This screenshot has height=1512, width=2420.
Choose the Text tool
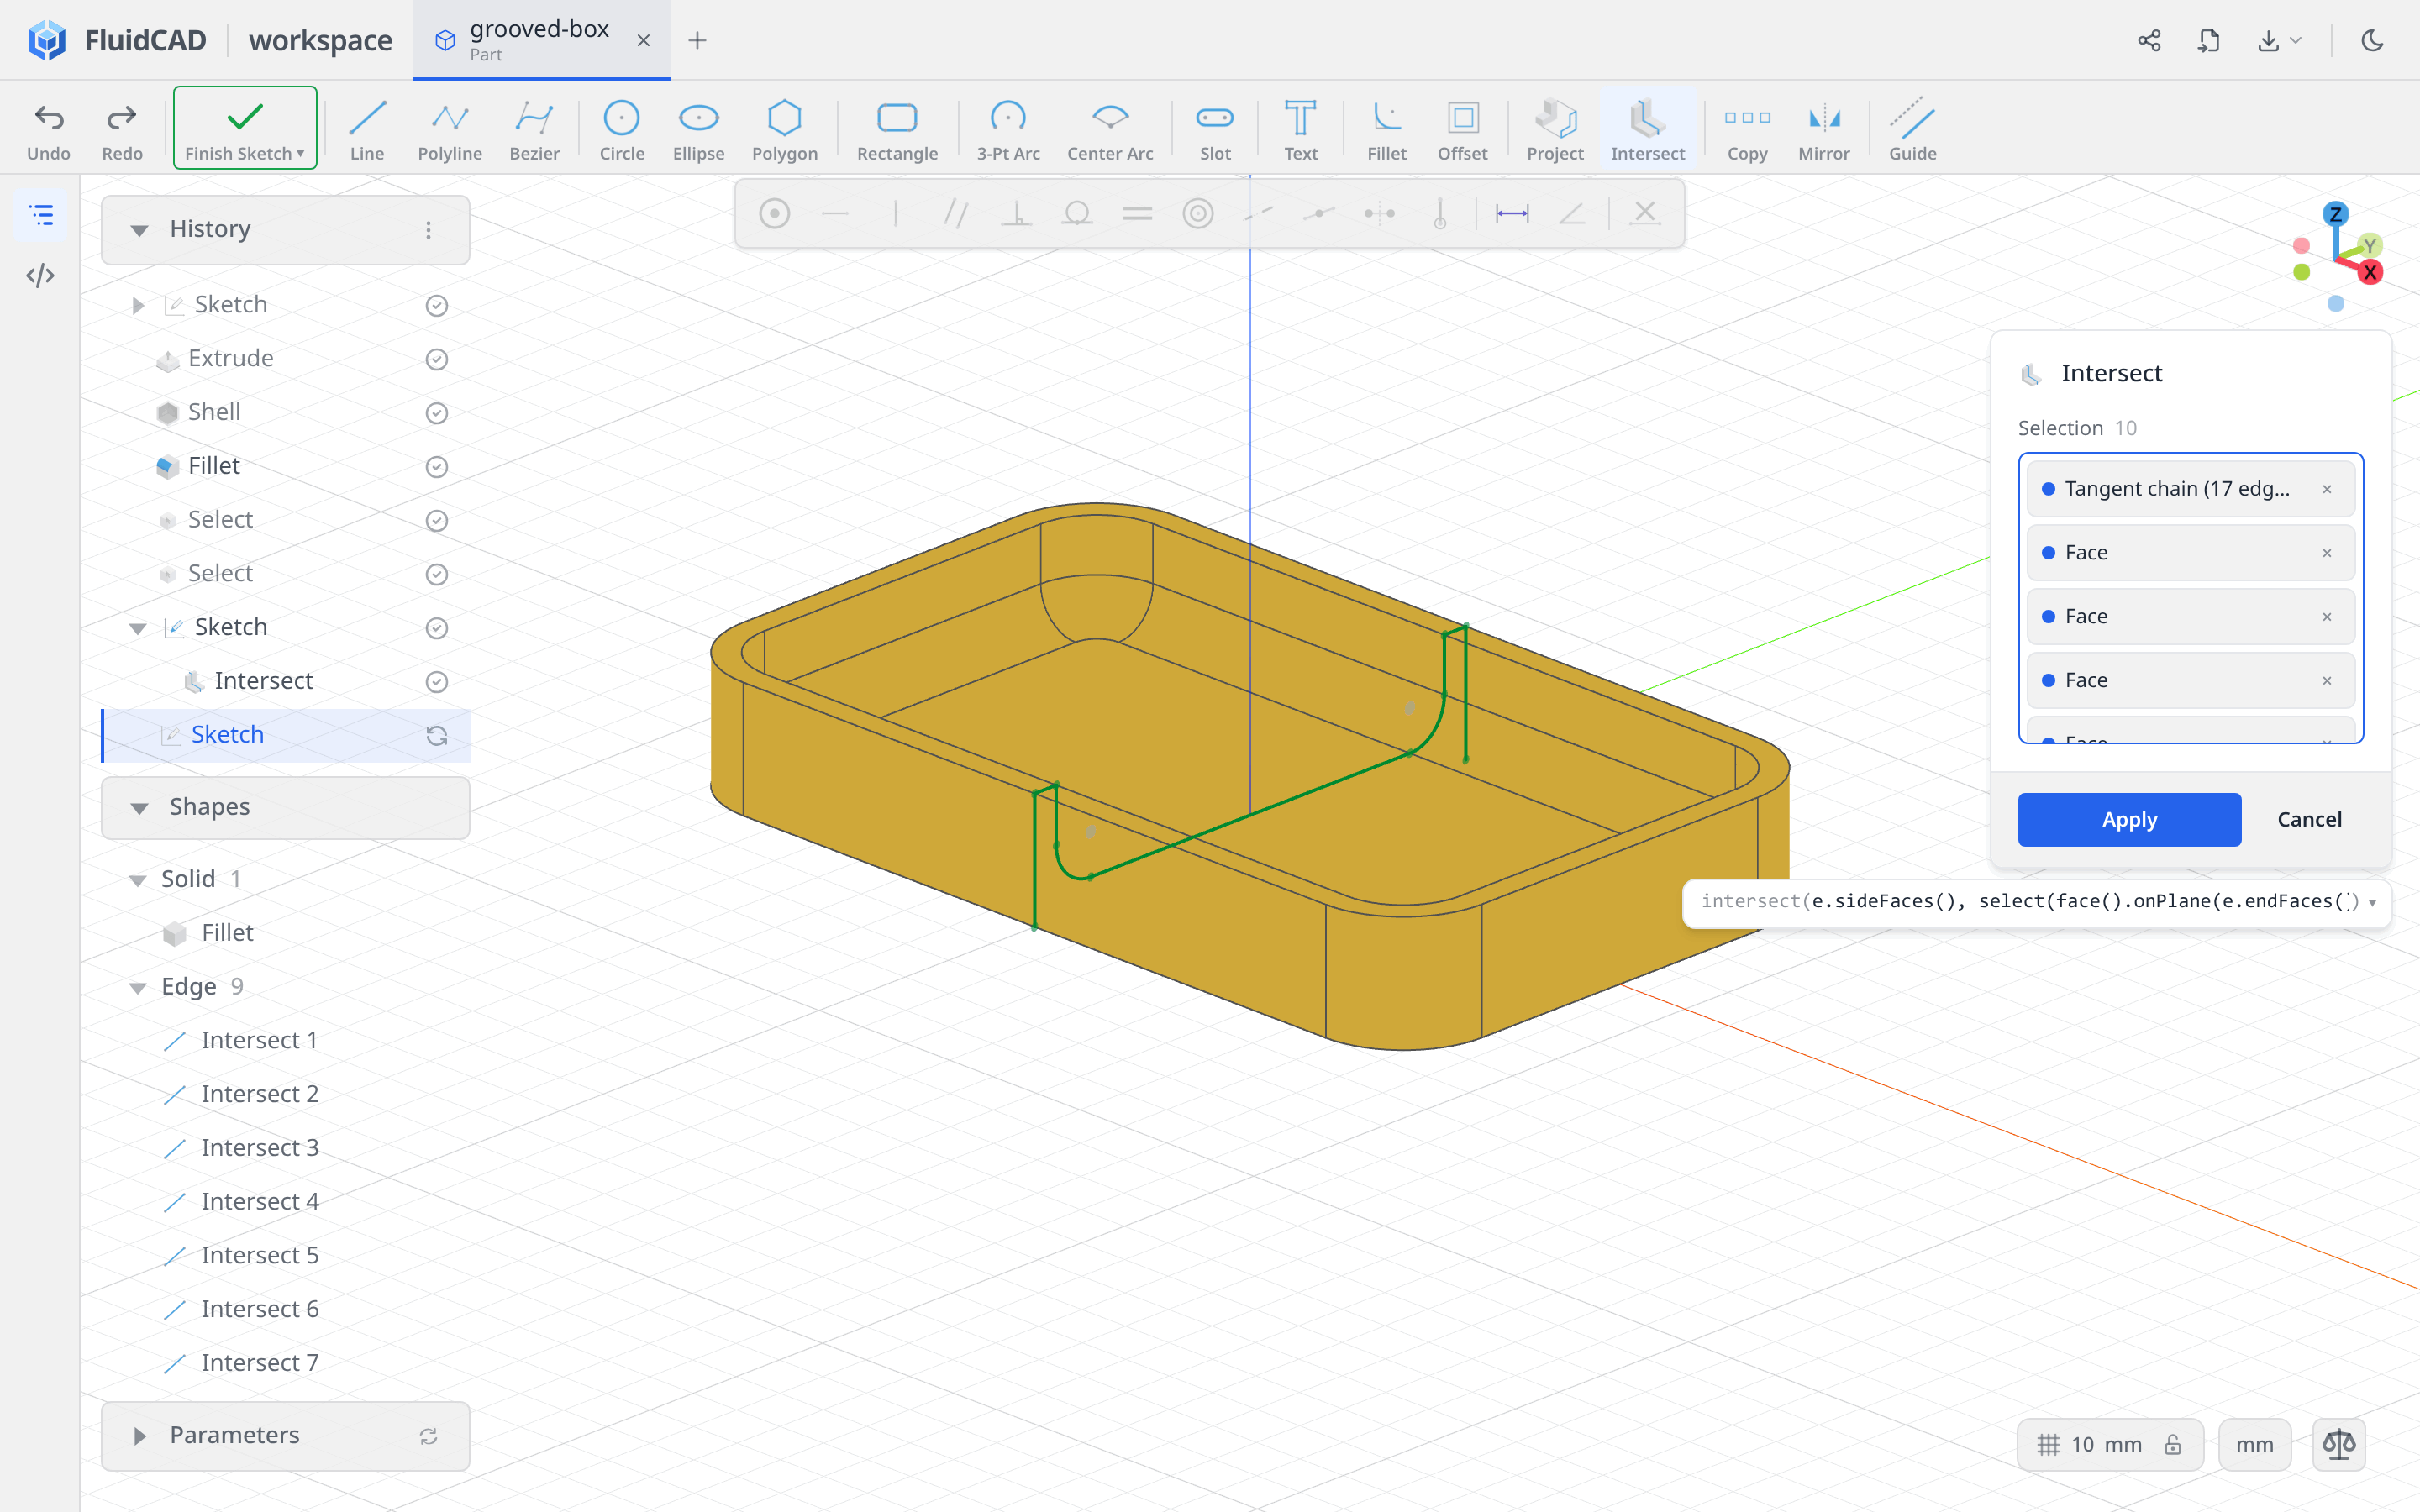coord(1300,129)
